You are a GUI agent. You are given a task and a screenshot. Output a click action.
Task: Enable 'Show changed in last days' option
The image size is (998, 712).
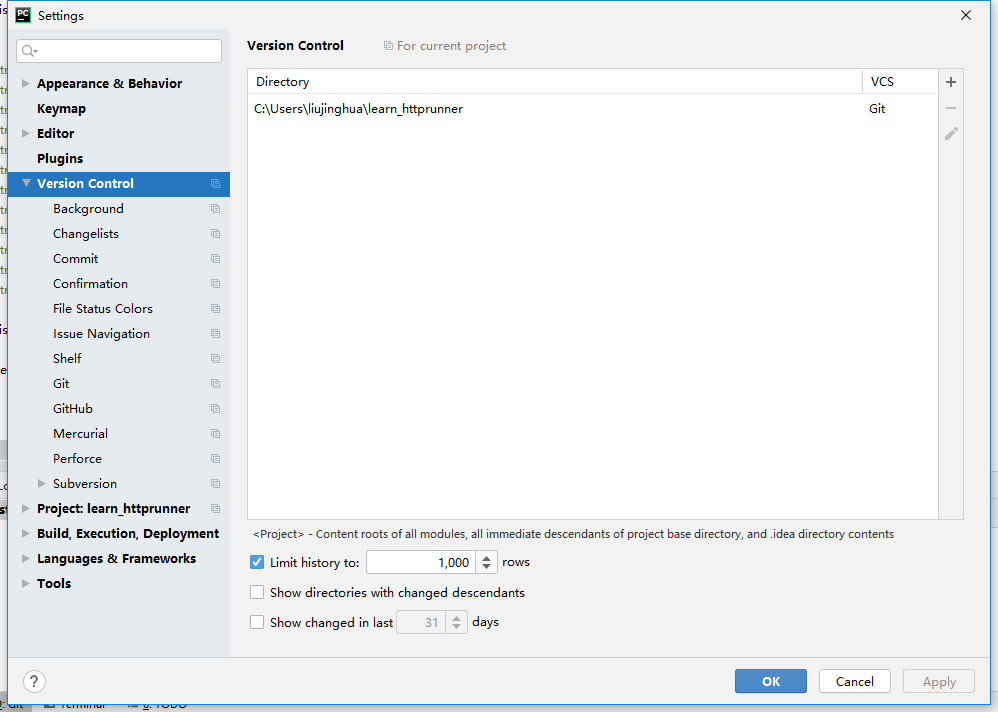257,622
